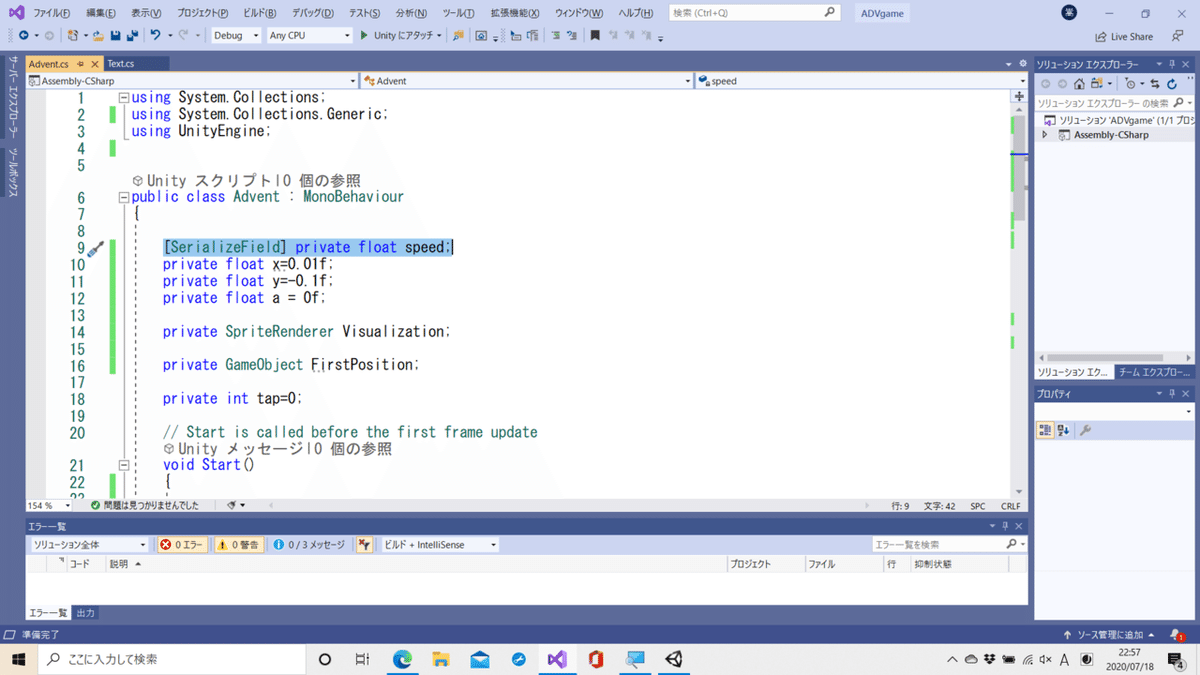
Task: Click the screwdriver quick actions icon on line 9
Action: click(95, 248)
